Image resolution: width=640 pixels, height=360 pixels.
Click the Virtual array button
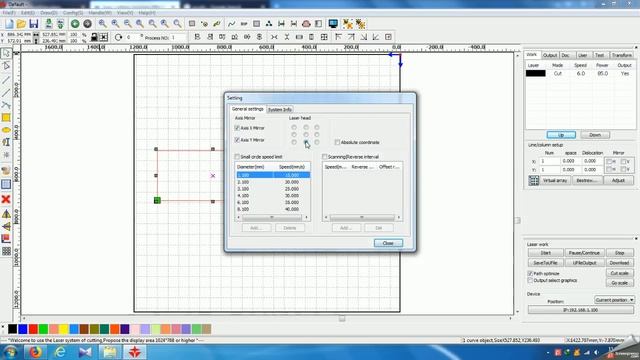point(555,180)
